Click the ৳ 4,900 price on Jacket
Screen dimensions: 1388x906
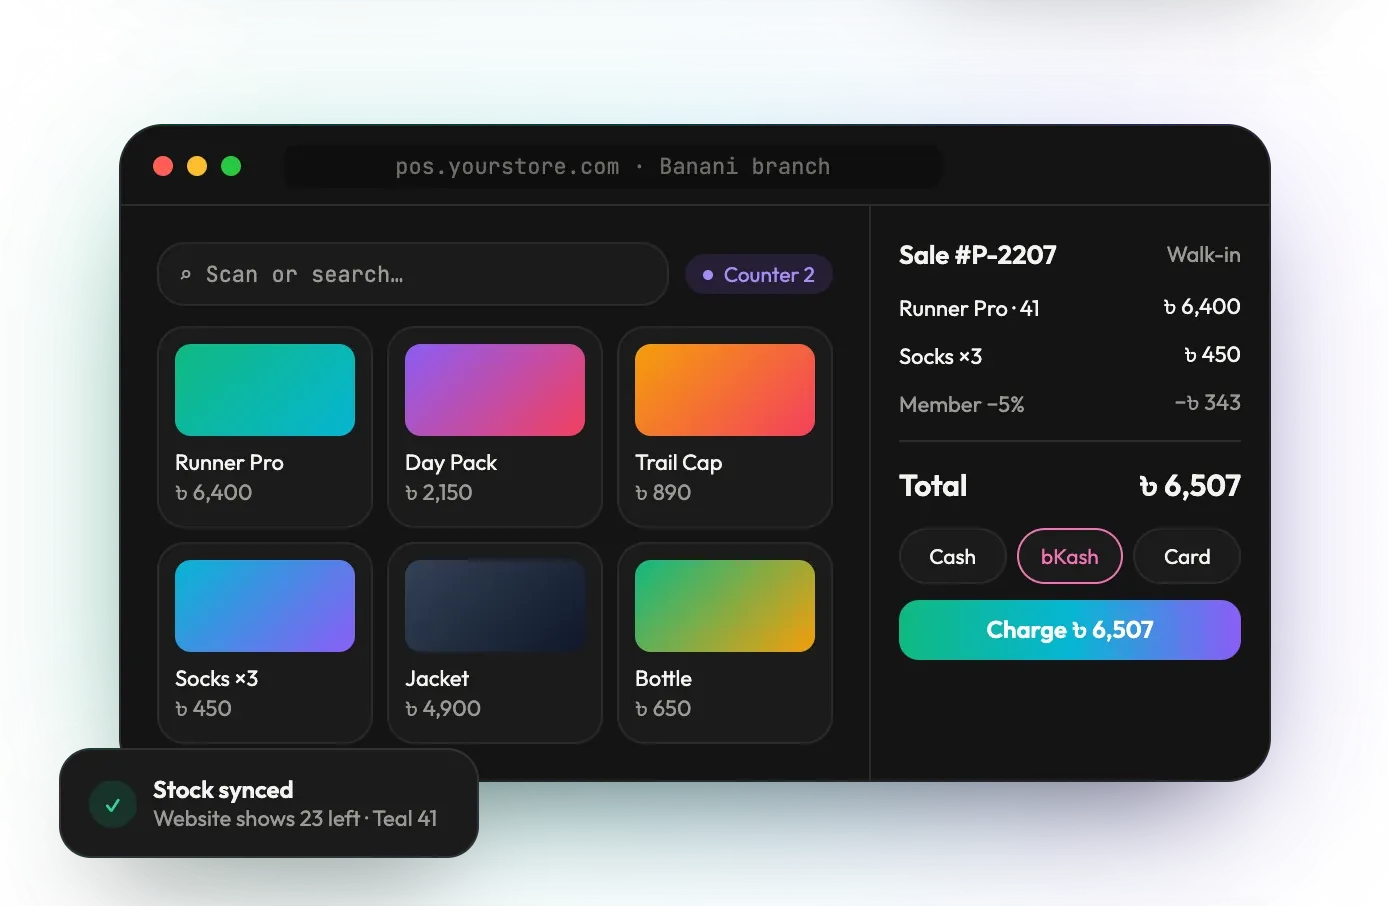pos(443,708)
